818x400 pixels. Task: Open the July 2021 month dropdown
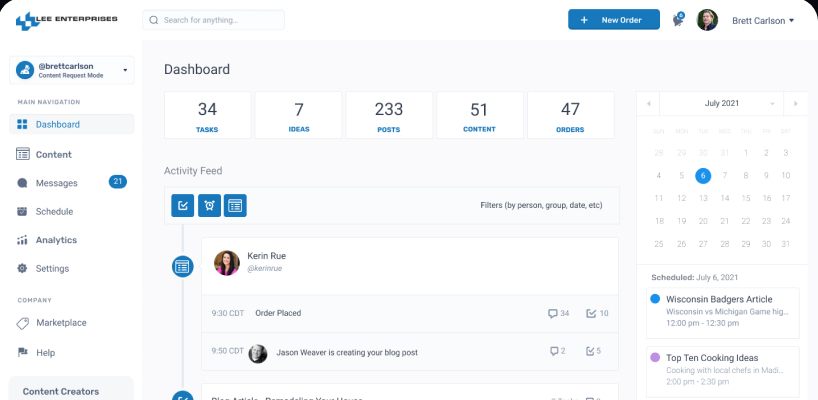pos(721,104)
